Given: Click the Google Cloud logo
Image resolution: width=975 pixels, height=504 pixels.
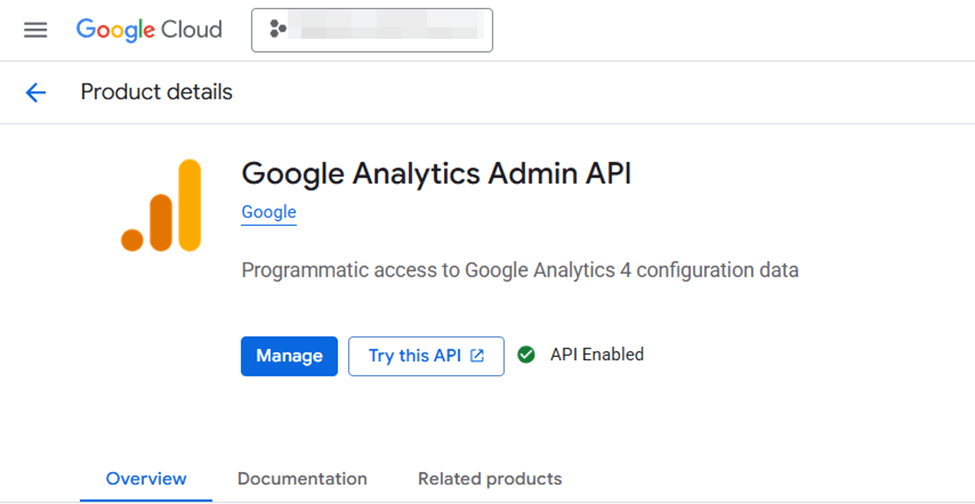Looking at the screenshot, I should coord(149,30).
